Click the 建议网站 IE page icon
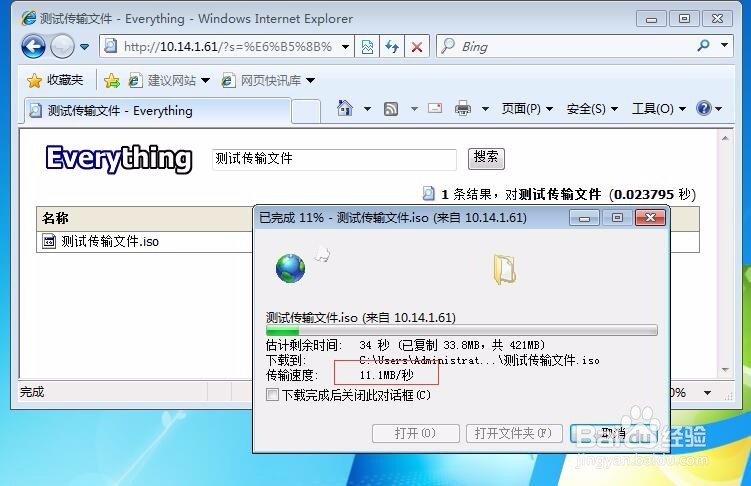 point(136,80)
